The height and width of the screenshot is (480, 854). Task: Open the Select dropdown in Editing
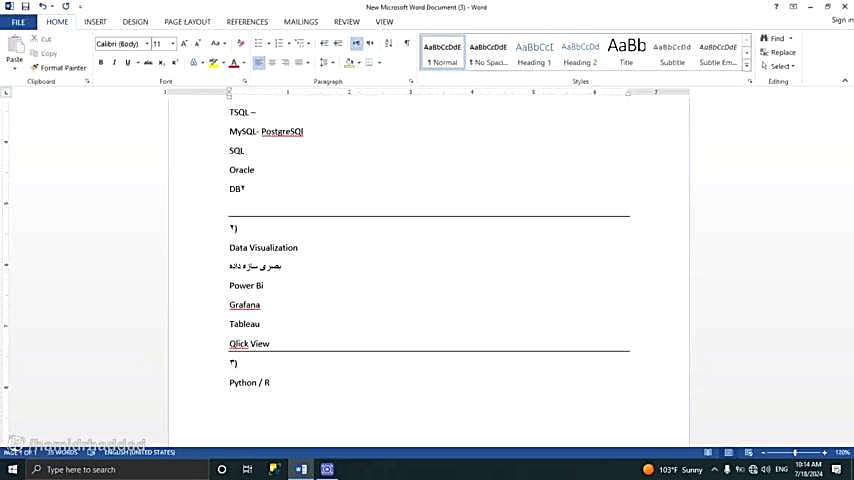point(779,66)
